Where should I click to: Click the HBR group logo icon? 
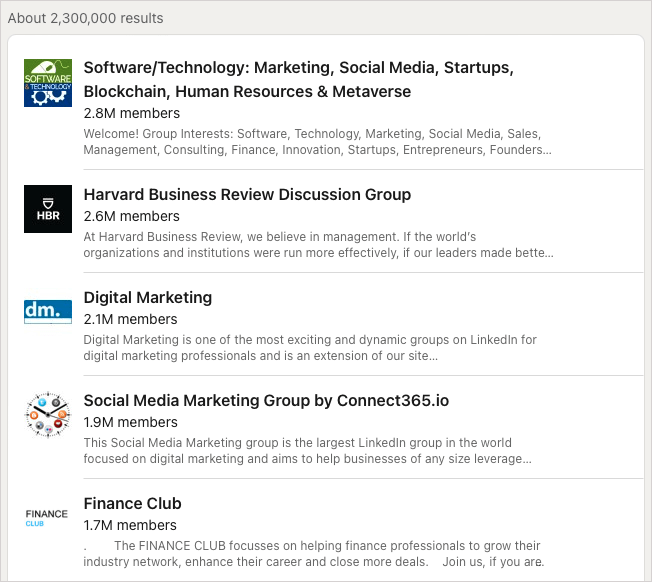click(48, 209)
